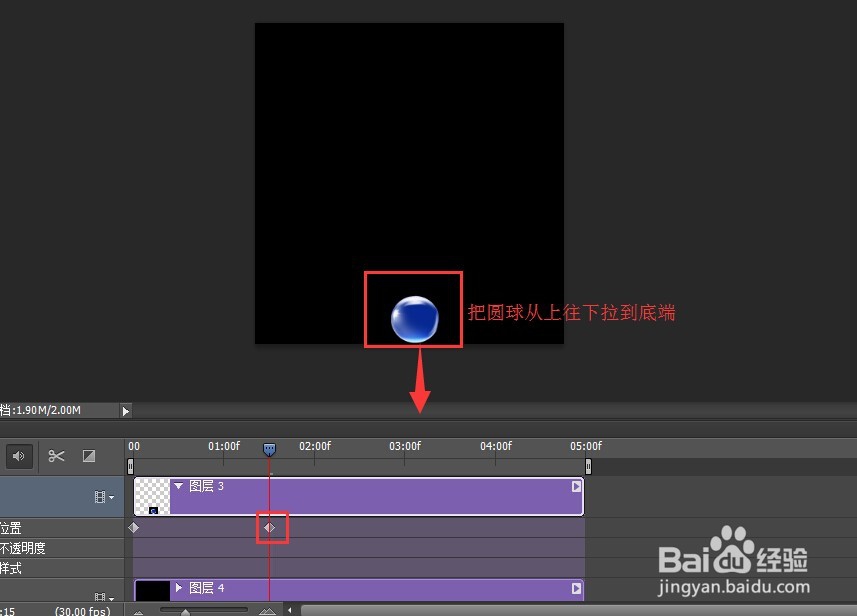This screenshot has width=857, height=616.
Task: Expand the 图层 4 properties triangle
Action: [180, 588]
